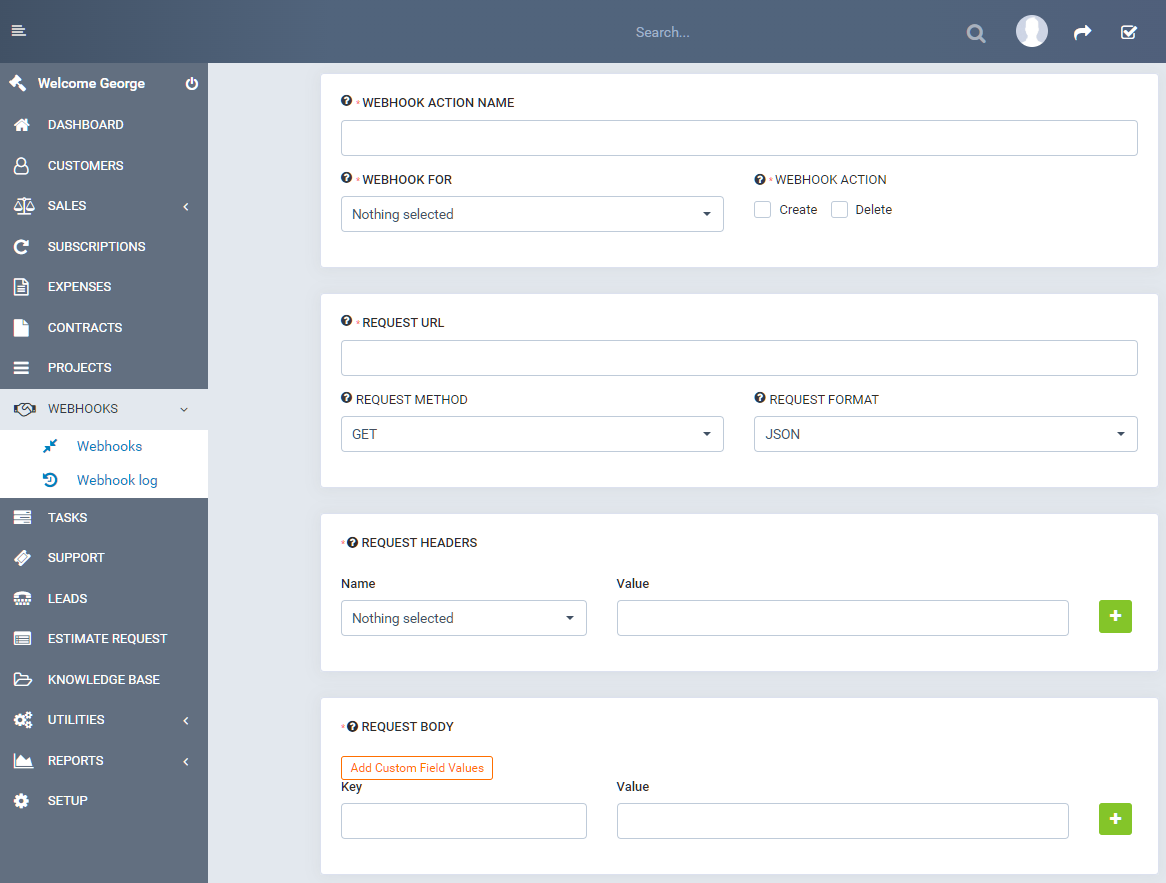Screen dimensions: 1166x883
Task: Click help icon beside Webhook Action Name
Action: pos(346,101)
